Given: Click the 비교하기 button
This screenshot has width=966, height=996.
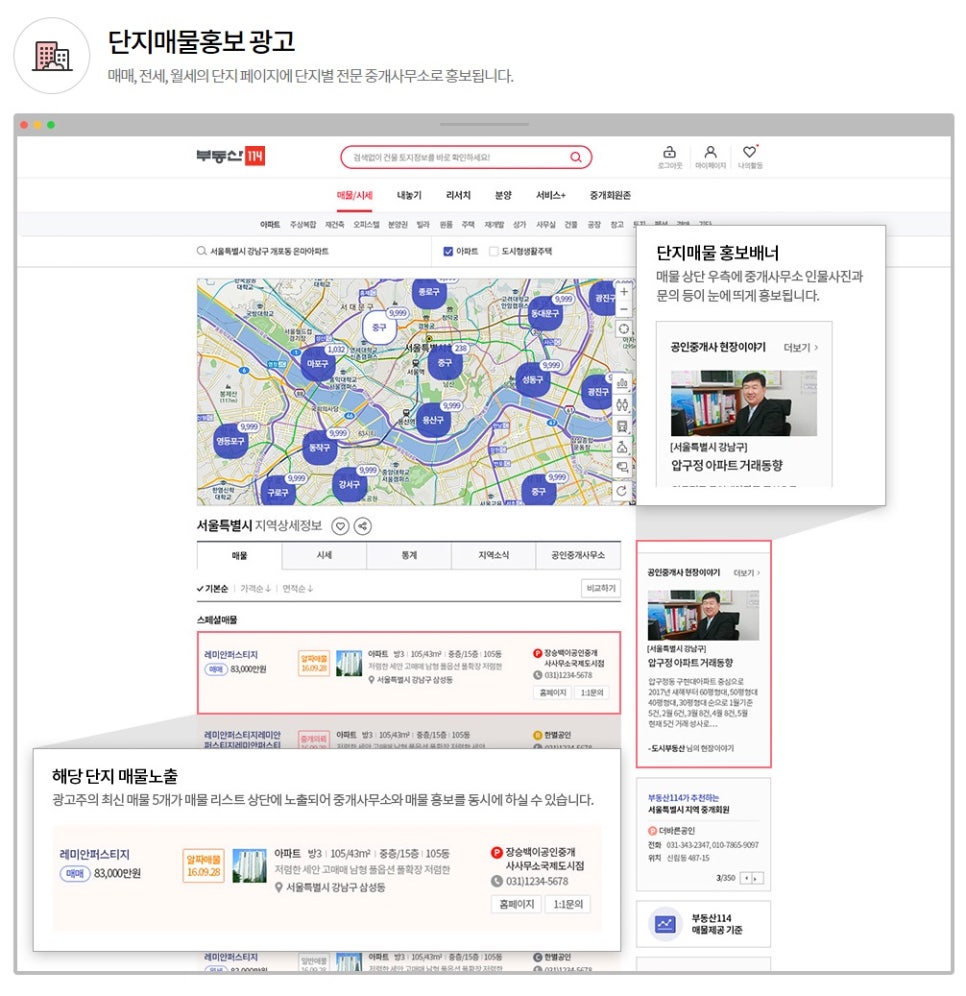Looking at the screenshot, I should click(x=601, y=588).
